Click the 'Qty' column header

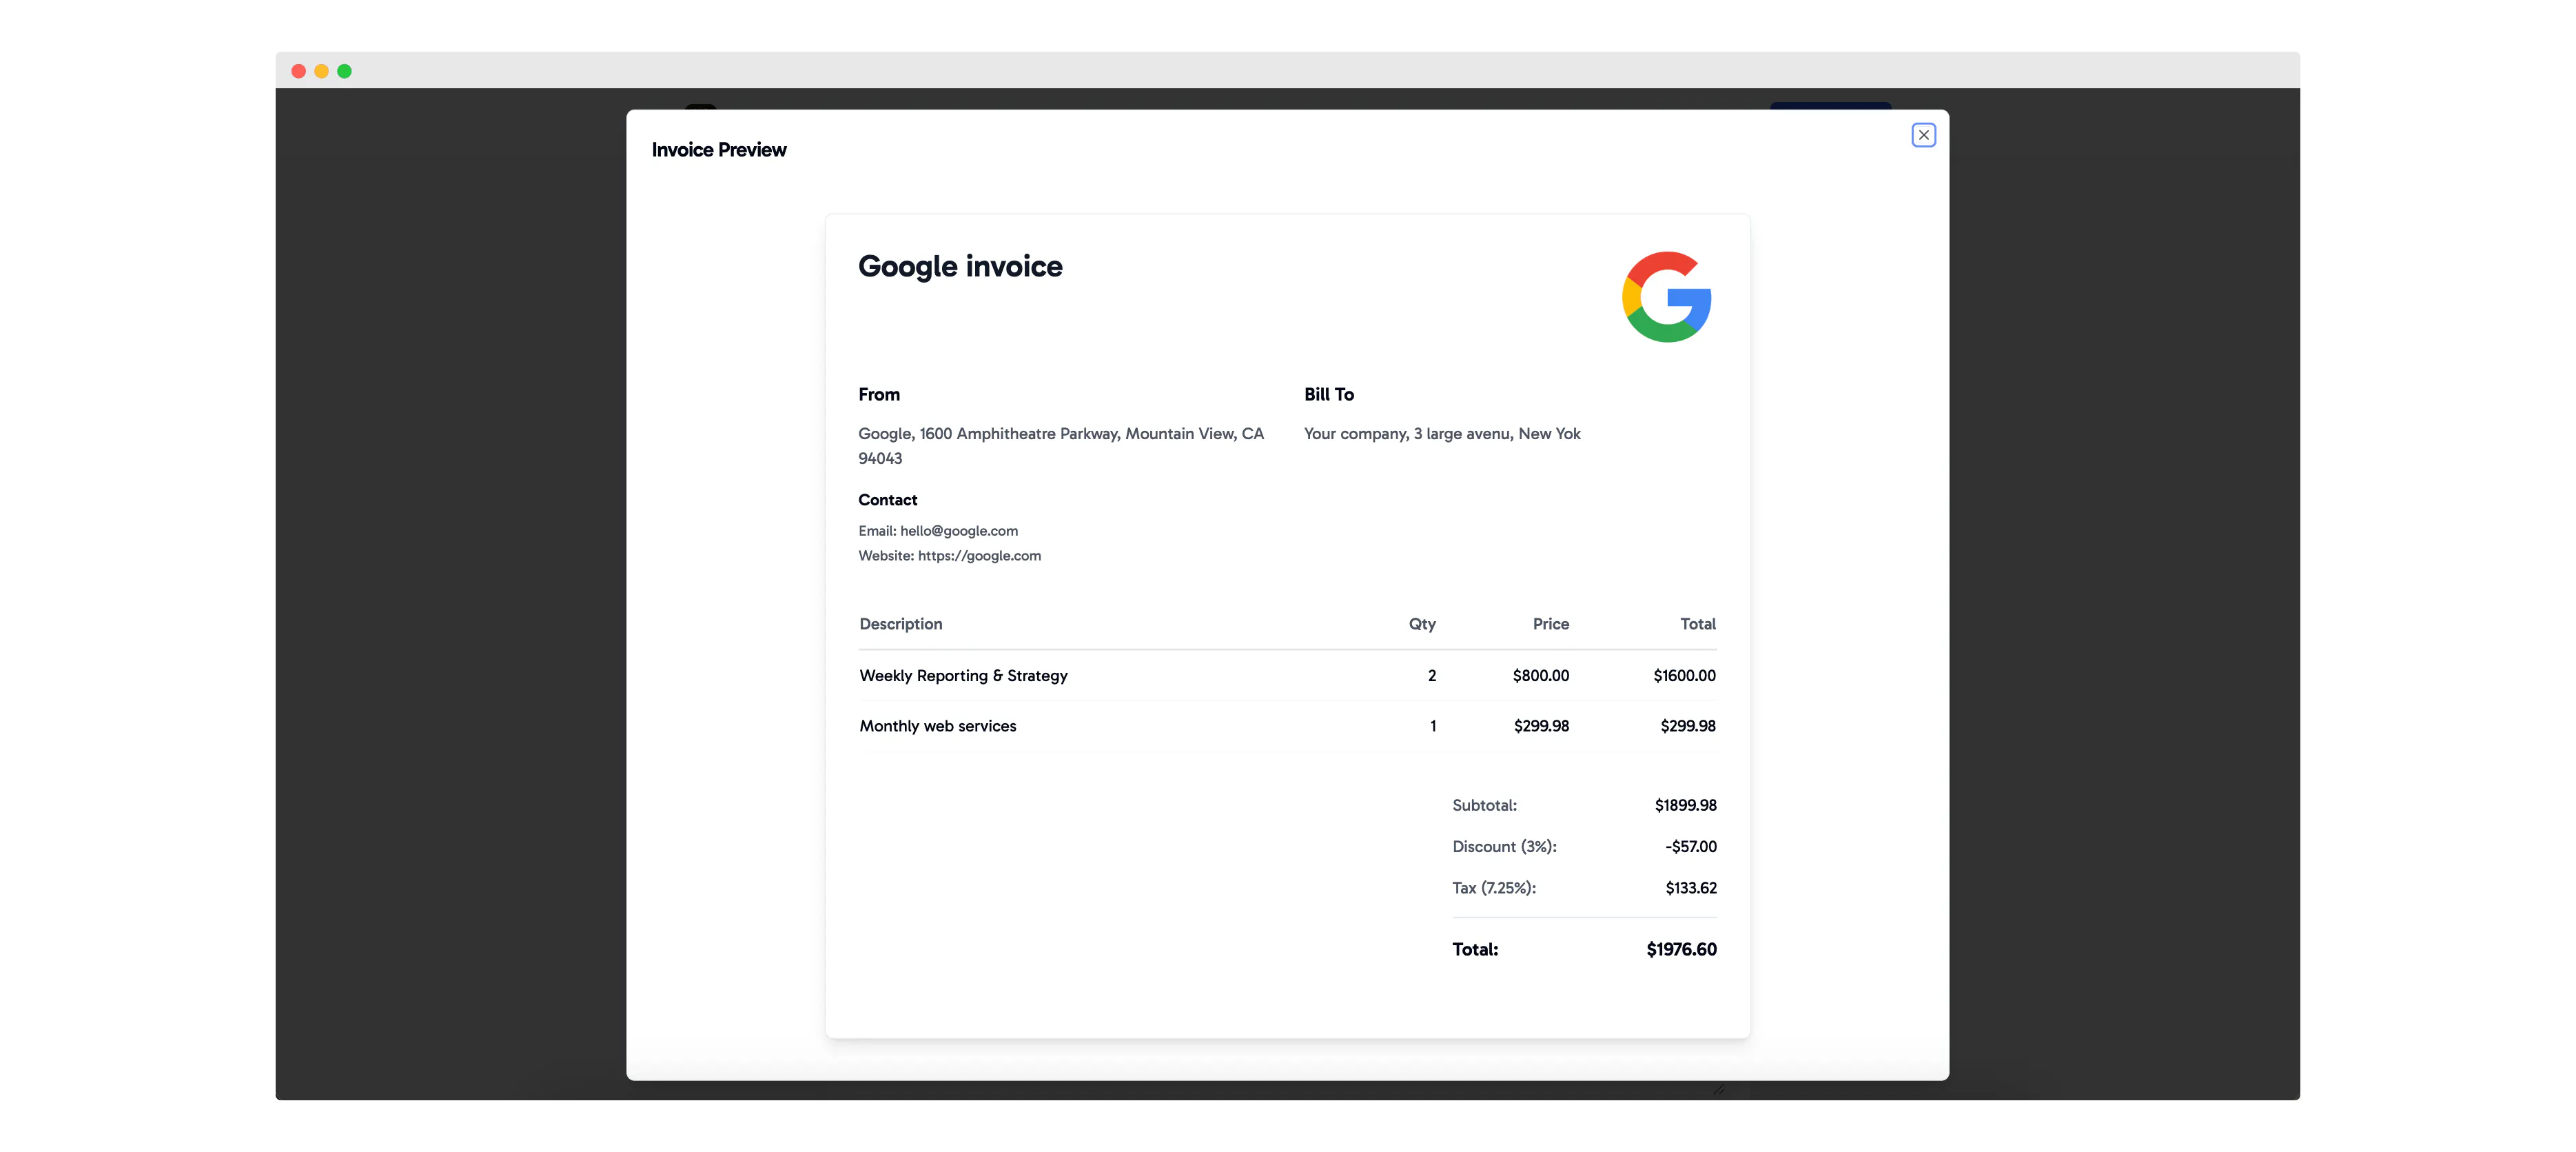1422,624
